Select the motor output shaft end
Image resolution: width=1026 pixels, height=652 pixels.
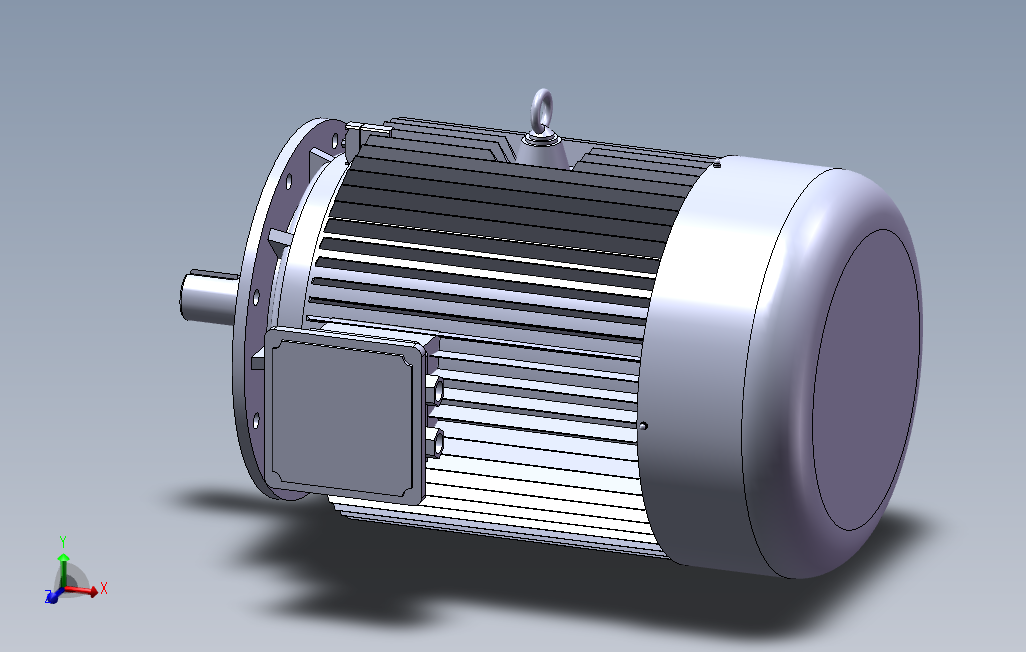tap(208, 297)
